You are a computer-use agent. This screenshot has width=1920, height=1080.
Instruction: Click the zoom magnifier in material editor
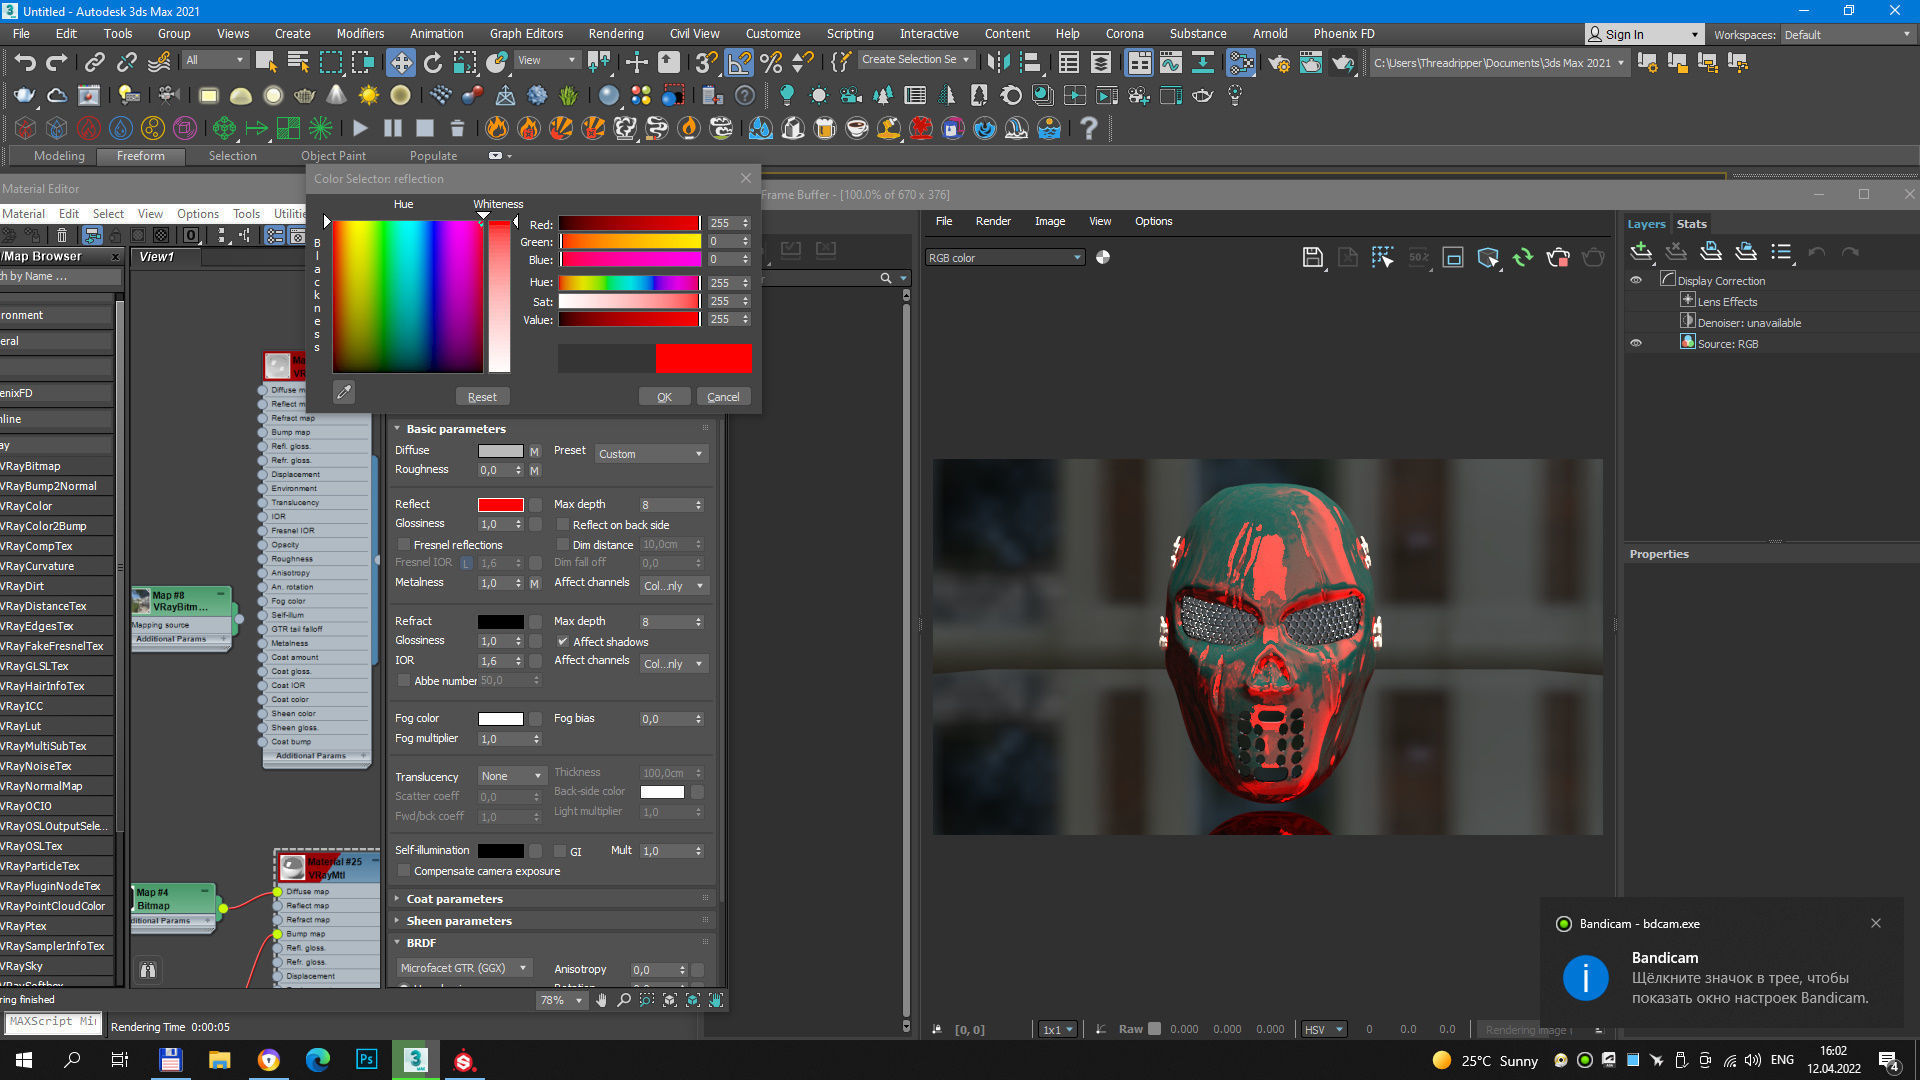click(624, 1000)
